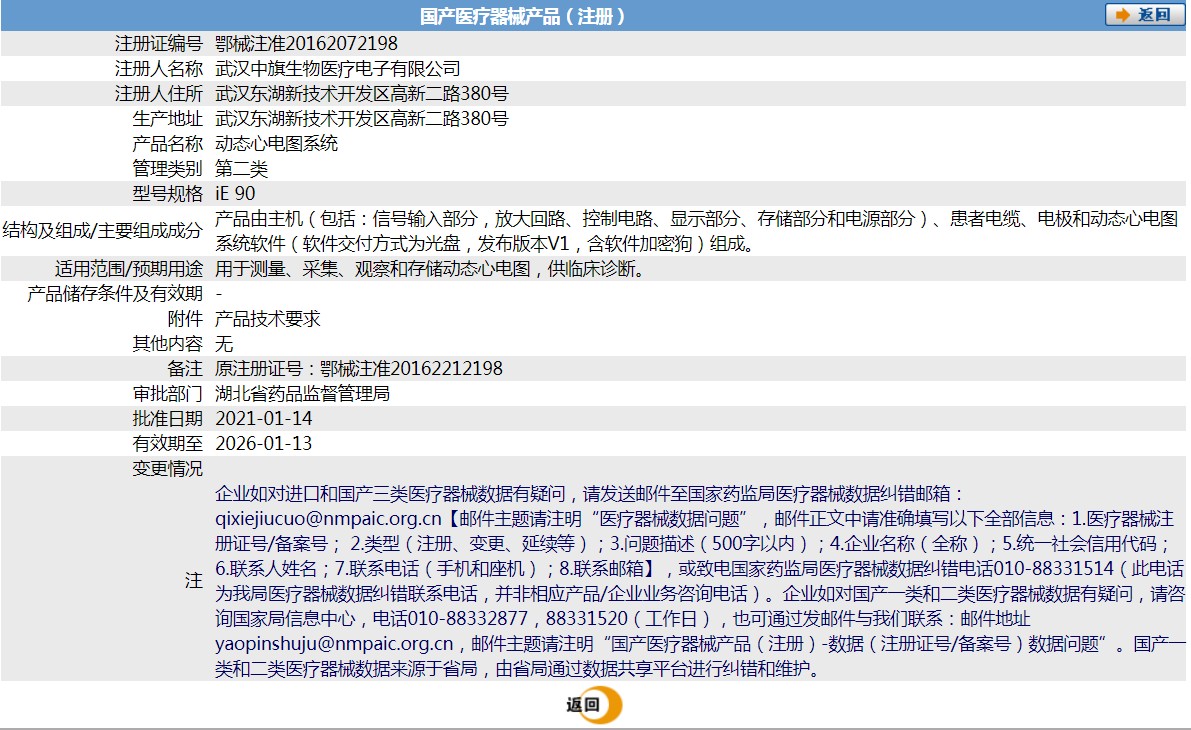Click model specification iE 90
Screen dimensions: 1191x730
(x=235, y=193)
